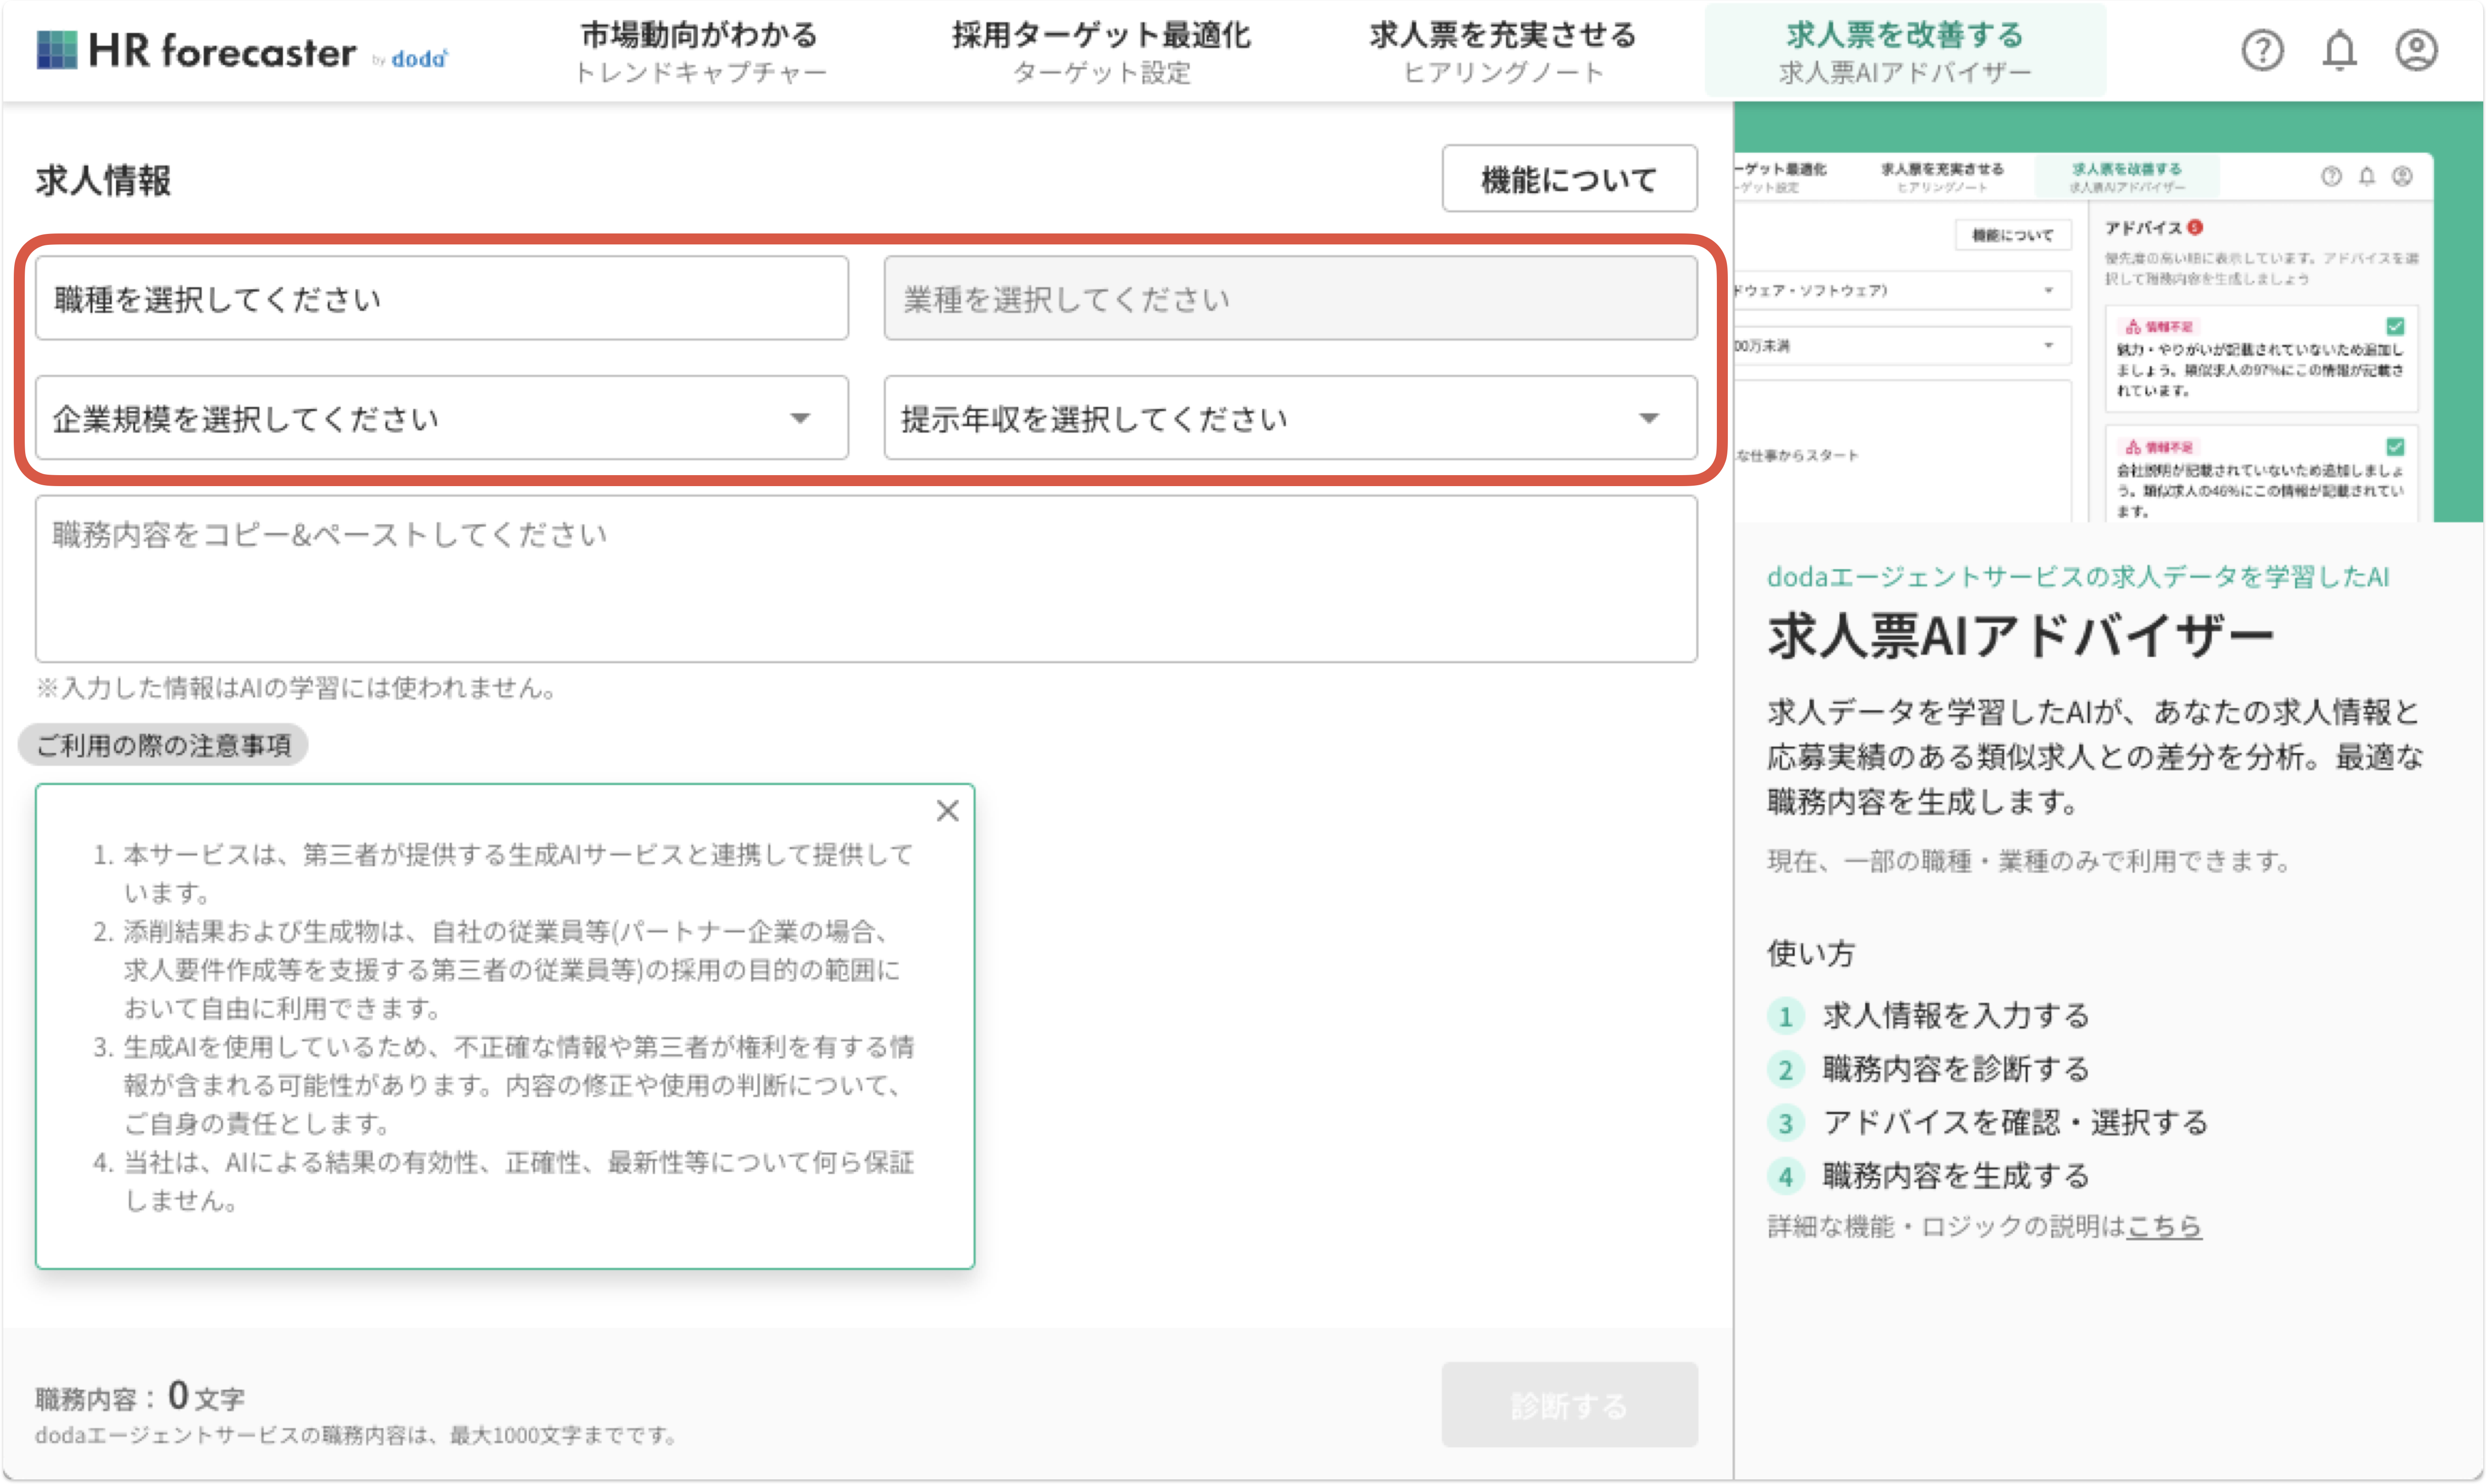Click the help question mark icon
The width and height of the screenshot is (2486, 1484).
point(2262,50)
